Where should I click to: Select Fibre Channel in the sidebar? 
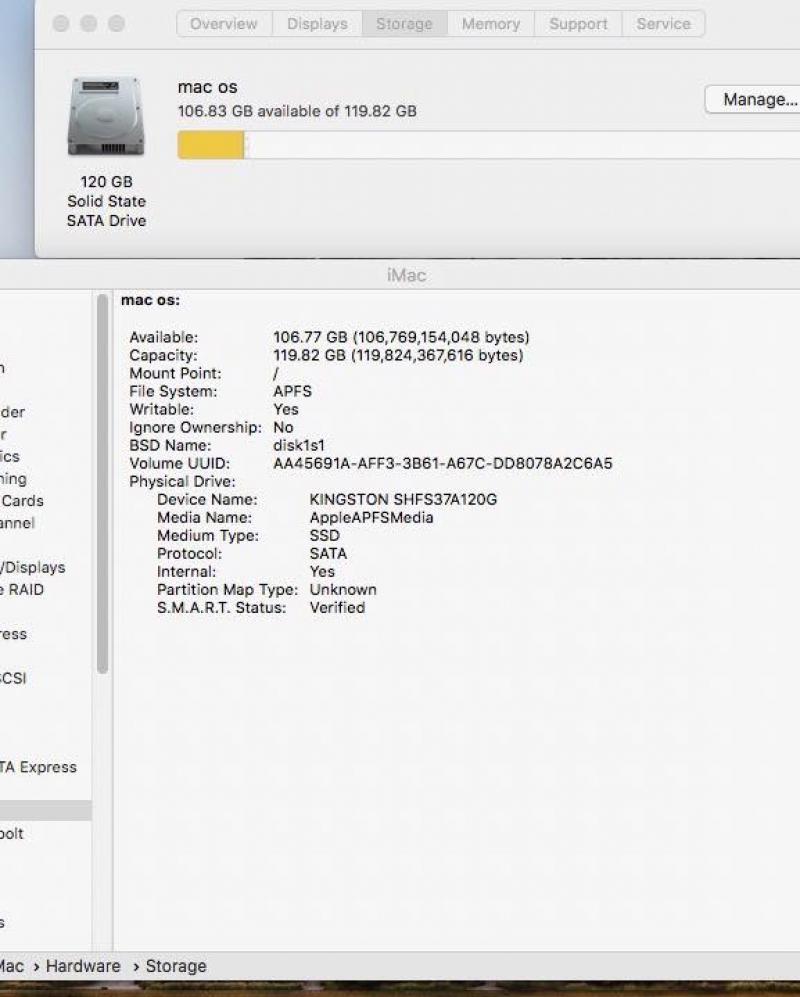click(x=18, y=523)
